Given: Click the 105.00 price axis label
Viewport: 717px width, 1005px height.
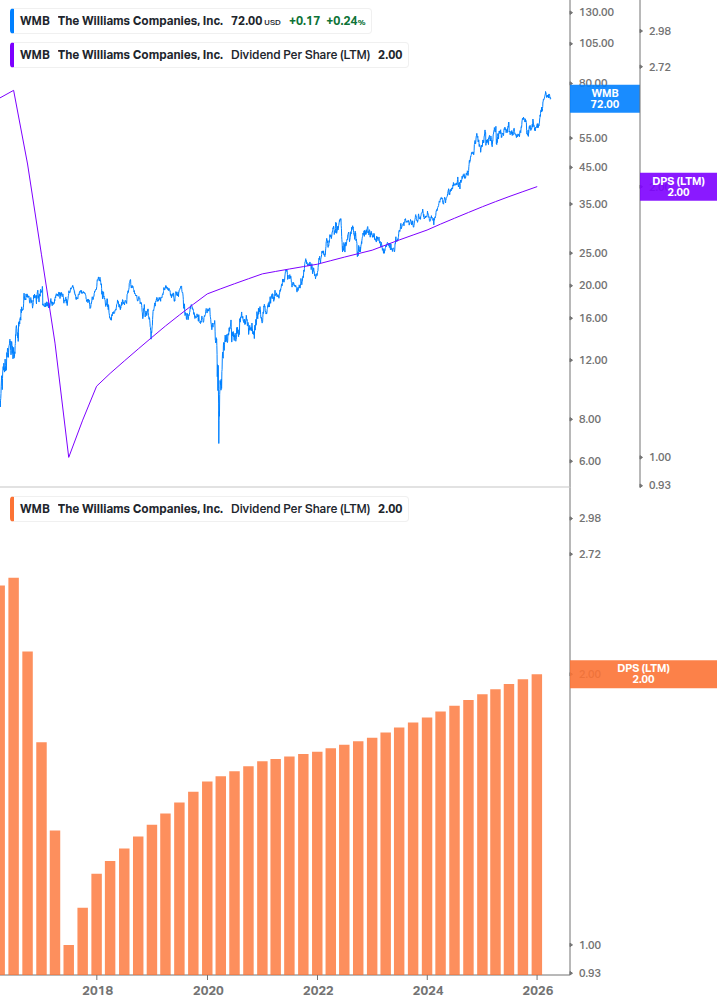Looking at the screenshot, I should pyautogui.click(x=596, y=43).
